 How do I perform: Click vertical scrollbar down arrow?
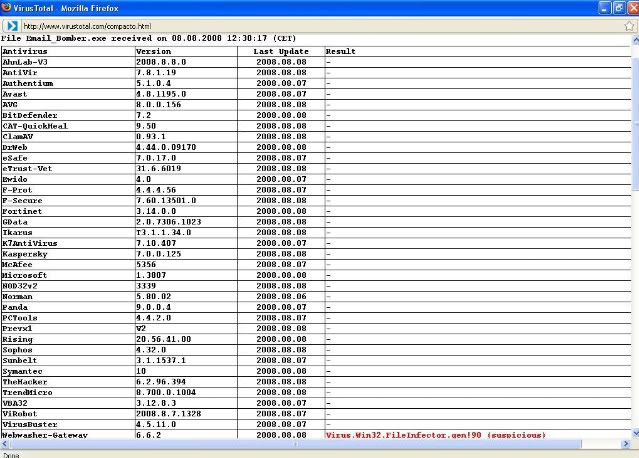point(635,433)
